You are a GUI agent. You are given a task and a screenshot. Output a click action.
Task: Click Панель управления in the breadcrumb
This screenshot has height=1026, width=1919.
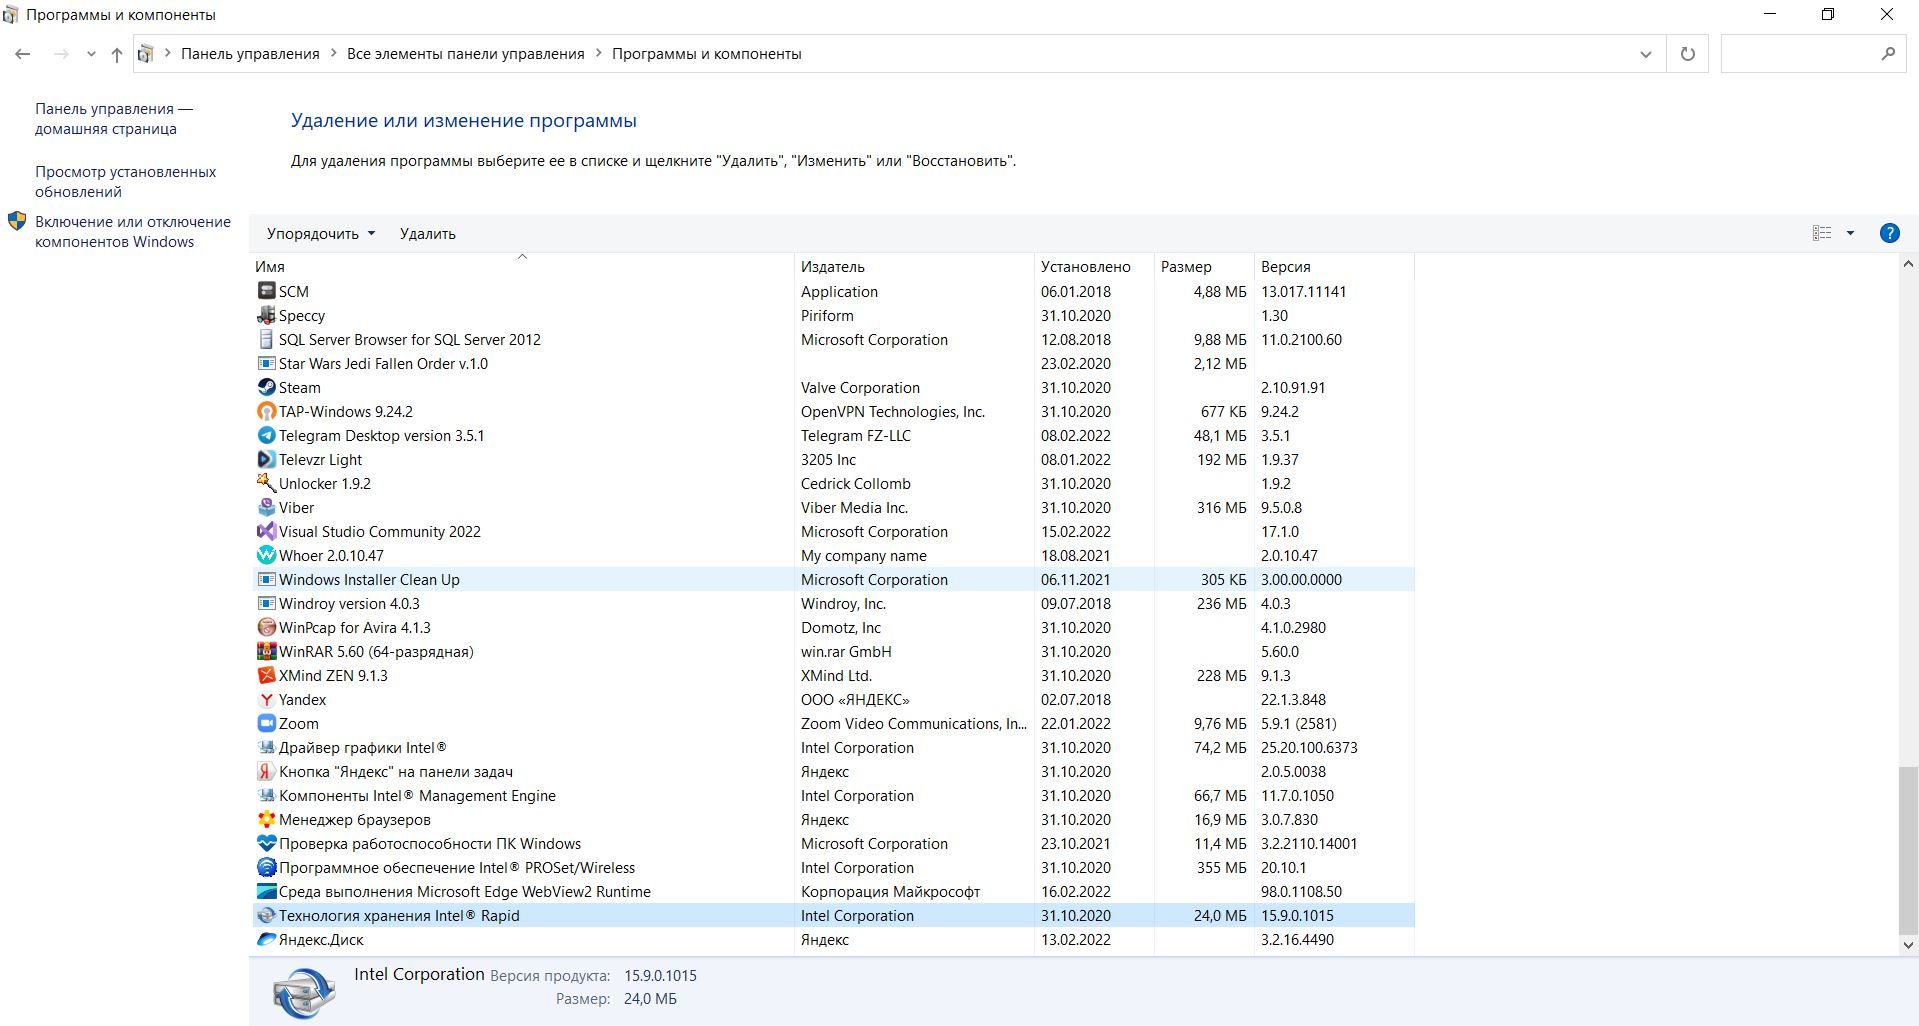pos(250,54)
